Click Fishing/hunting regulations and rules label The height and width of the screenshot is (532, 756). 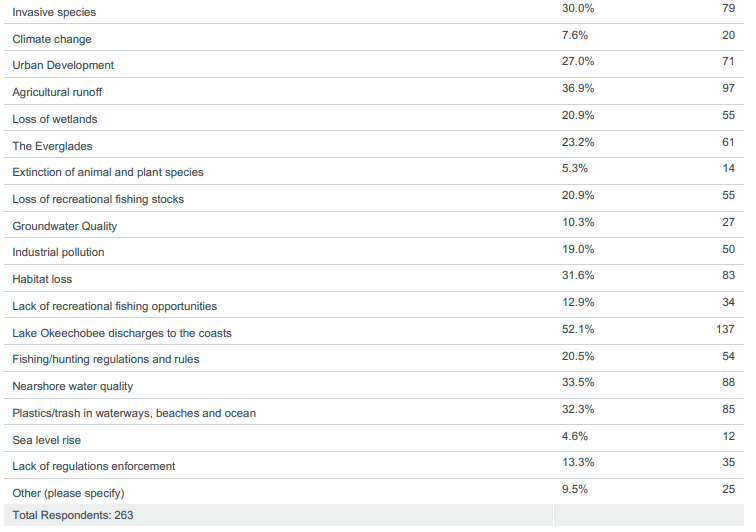(x=106, y=359)
